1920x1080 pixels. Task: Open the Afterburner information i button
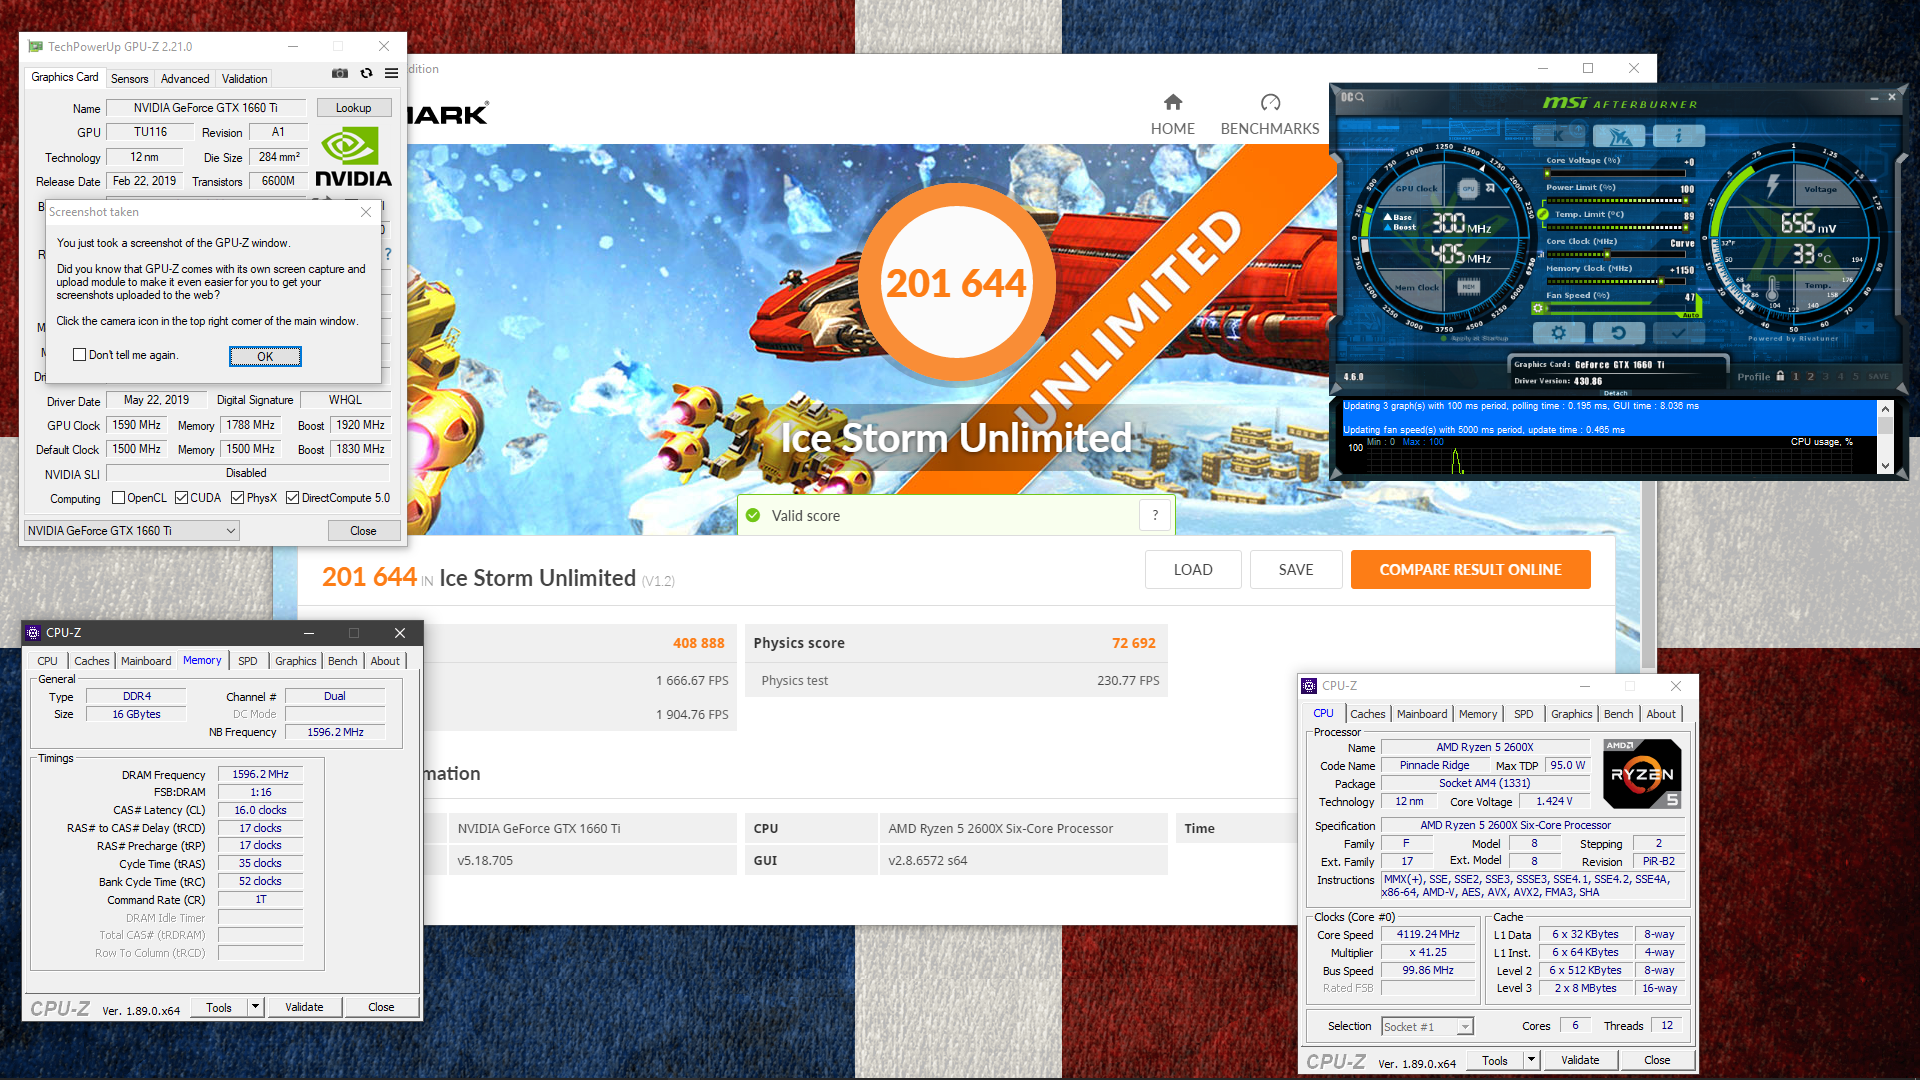[x=1678, y=136]
